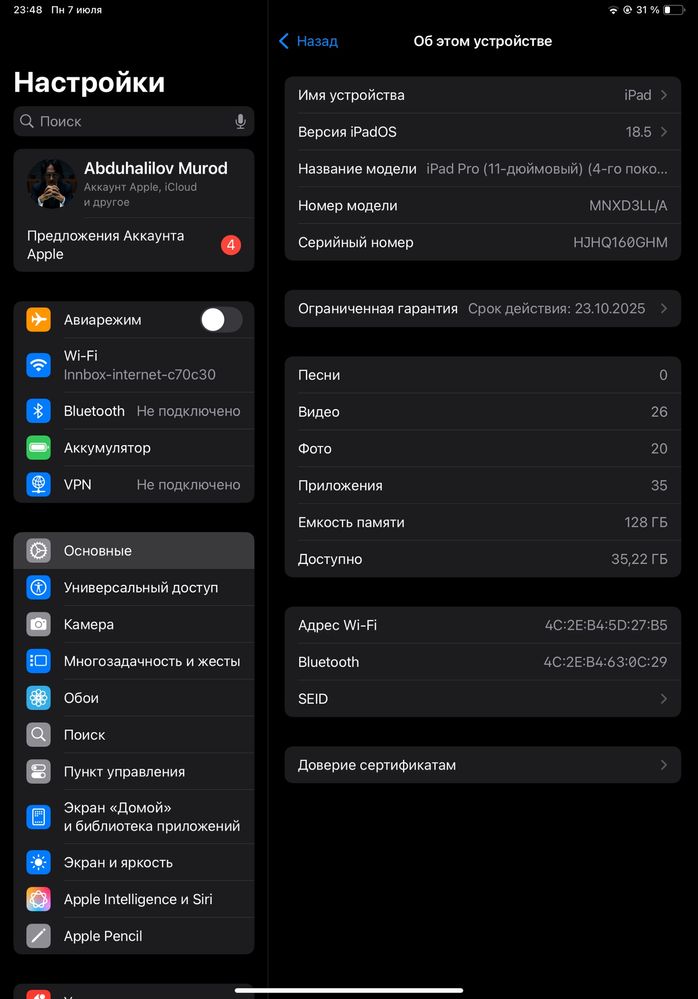Open Пункт управления settings
This screenshot has height=999, width=698.
tap(134, 772)
